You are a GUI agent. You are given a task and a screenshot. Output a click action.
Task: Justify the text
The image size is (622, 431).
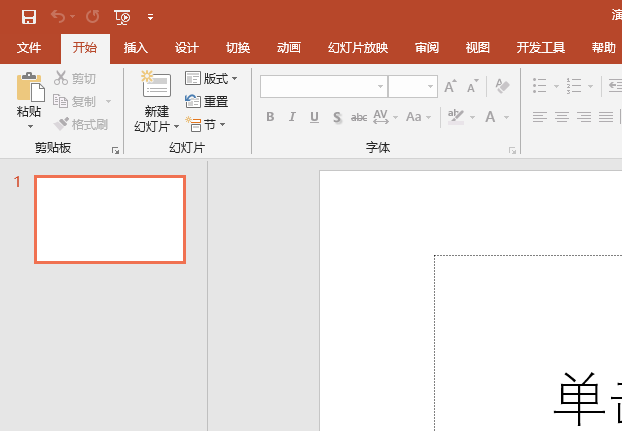(606, 117)
